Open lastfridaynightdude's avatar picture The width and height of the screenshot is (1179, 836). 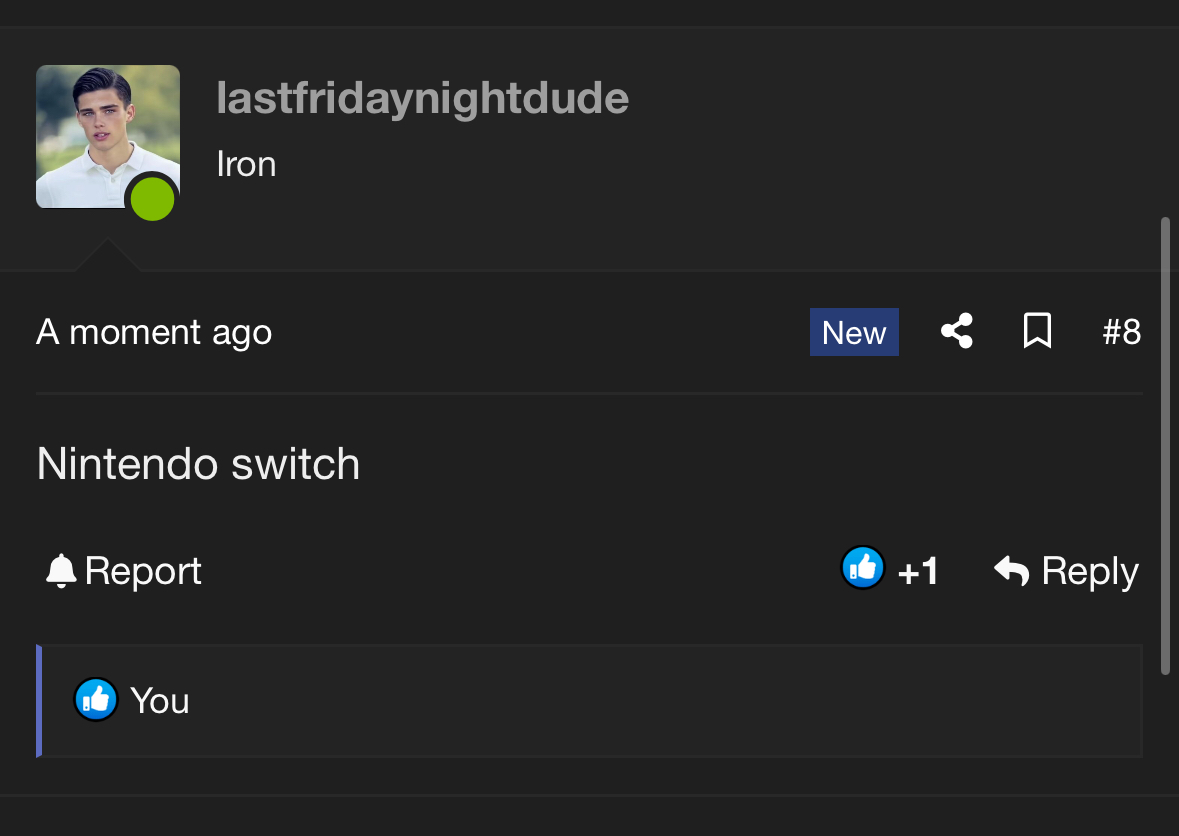107,136
